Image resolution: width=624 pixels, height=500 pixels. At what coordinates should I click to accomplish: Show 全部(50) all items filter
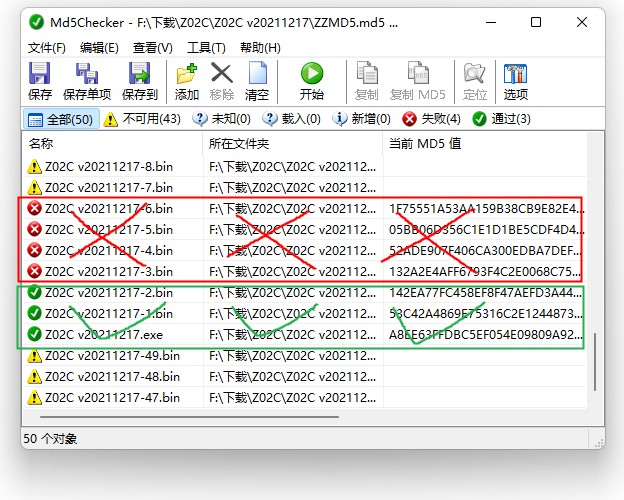coord(60,119)
